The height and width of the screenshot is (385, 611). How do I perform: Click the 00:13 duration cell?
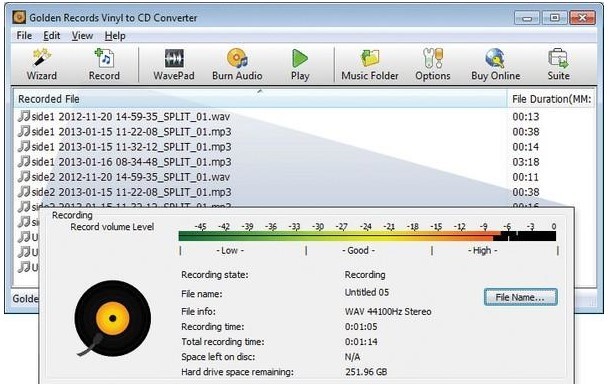pyautogui.click(x=526, y=117)
